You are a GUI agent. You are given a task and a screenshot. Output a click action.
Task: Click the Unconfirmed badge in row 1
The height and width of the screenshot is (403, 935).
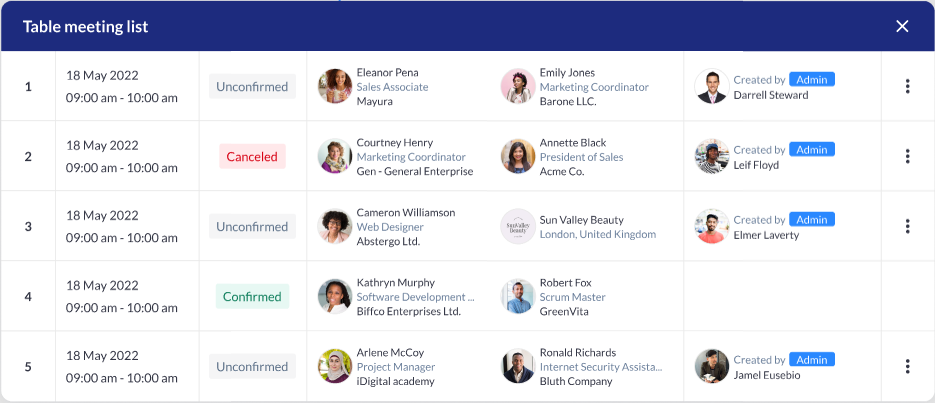click(x=252, y=86)
